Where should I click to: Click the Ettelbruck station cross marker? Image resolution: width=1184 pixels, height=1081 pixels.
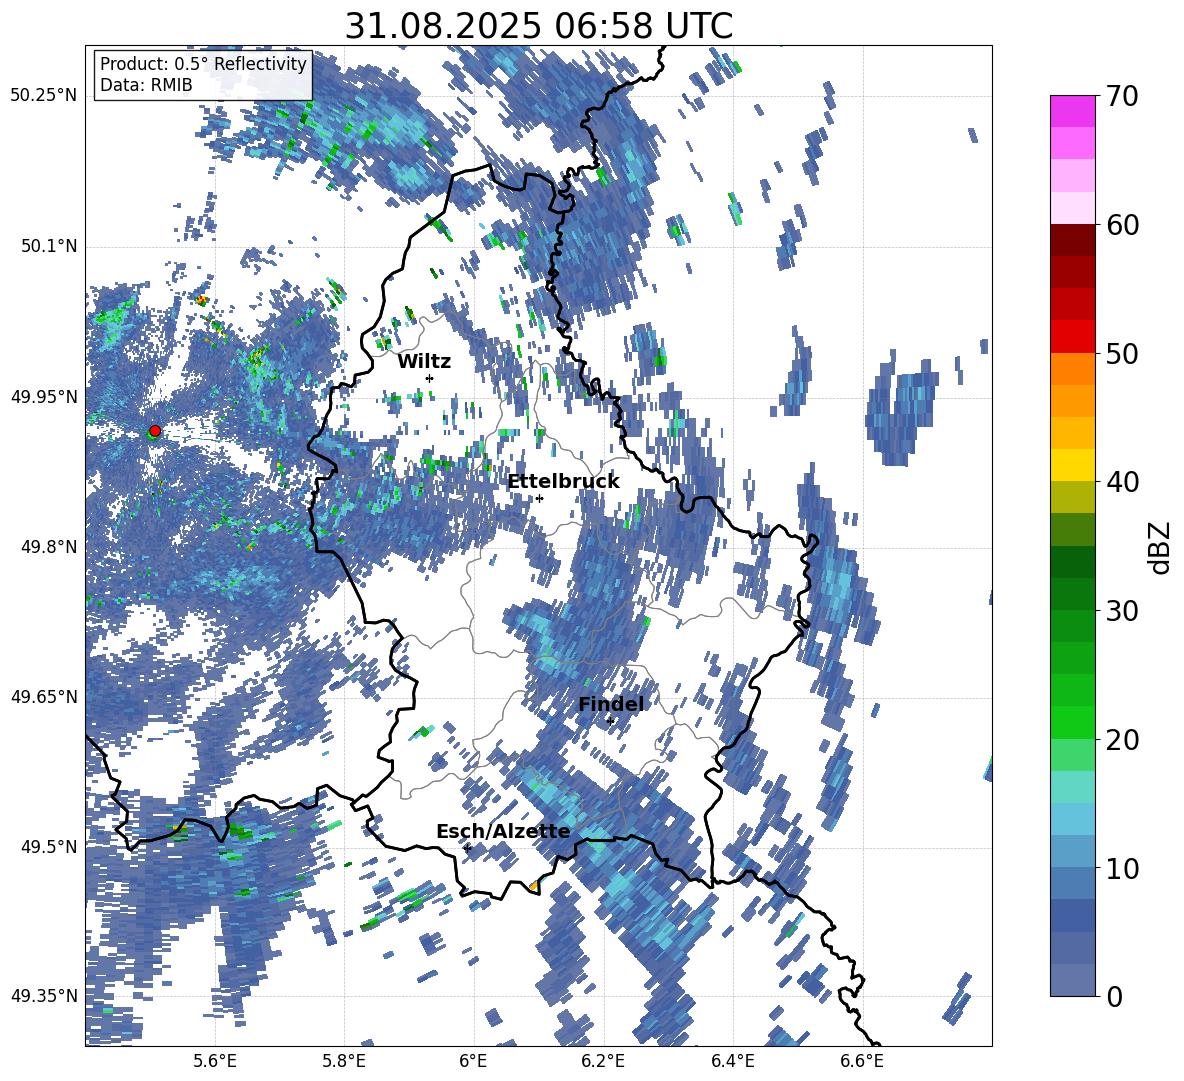[539, 498]
